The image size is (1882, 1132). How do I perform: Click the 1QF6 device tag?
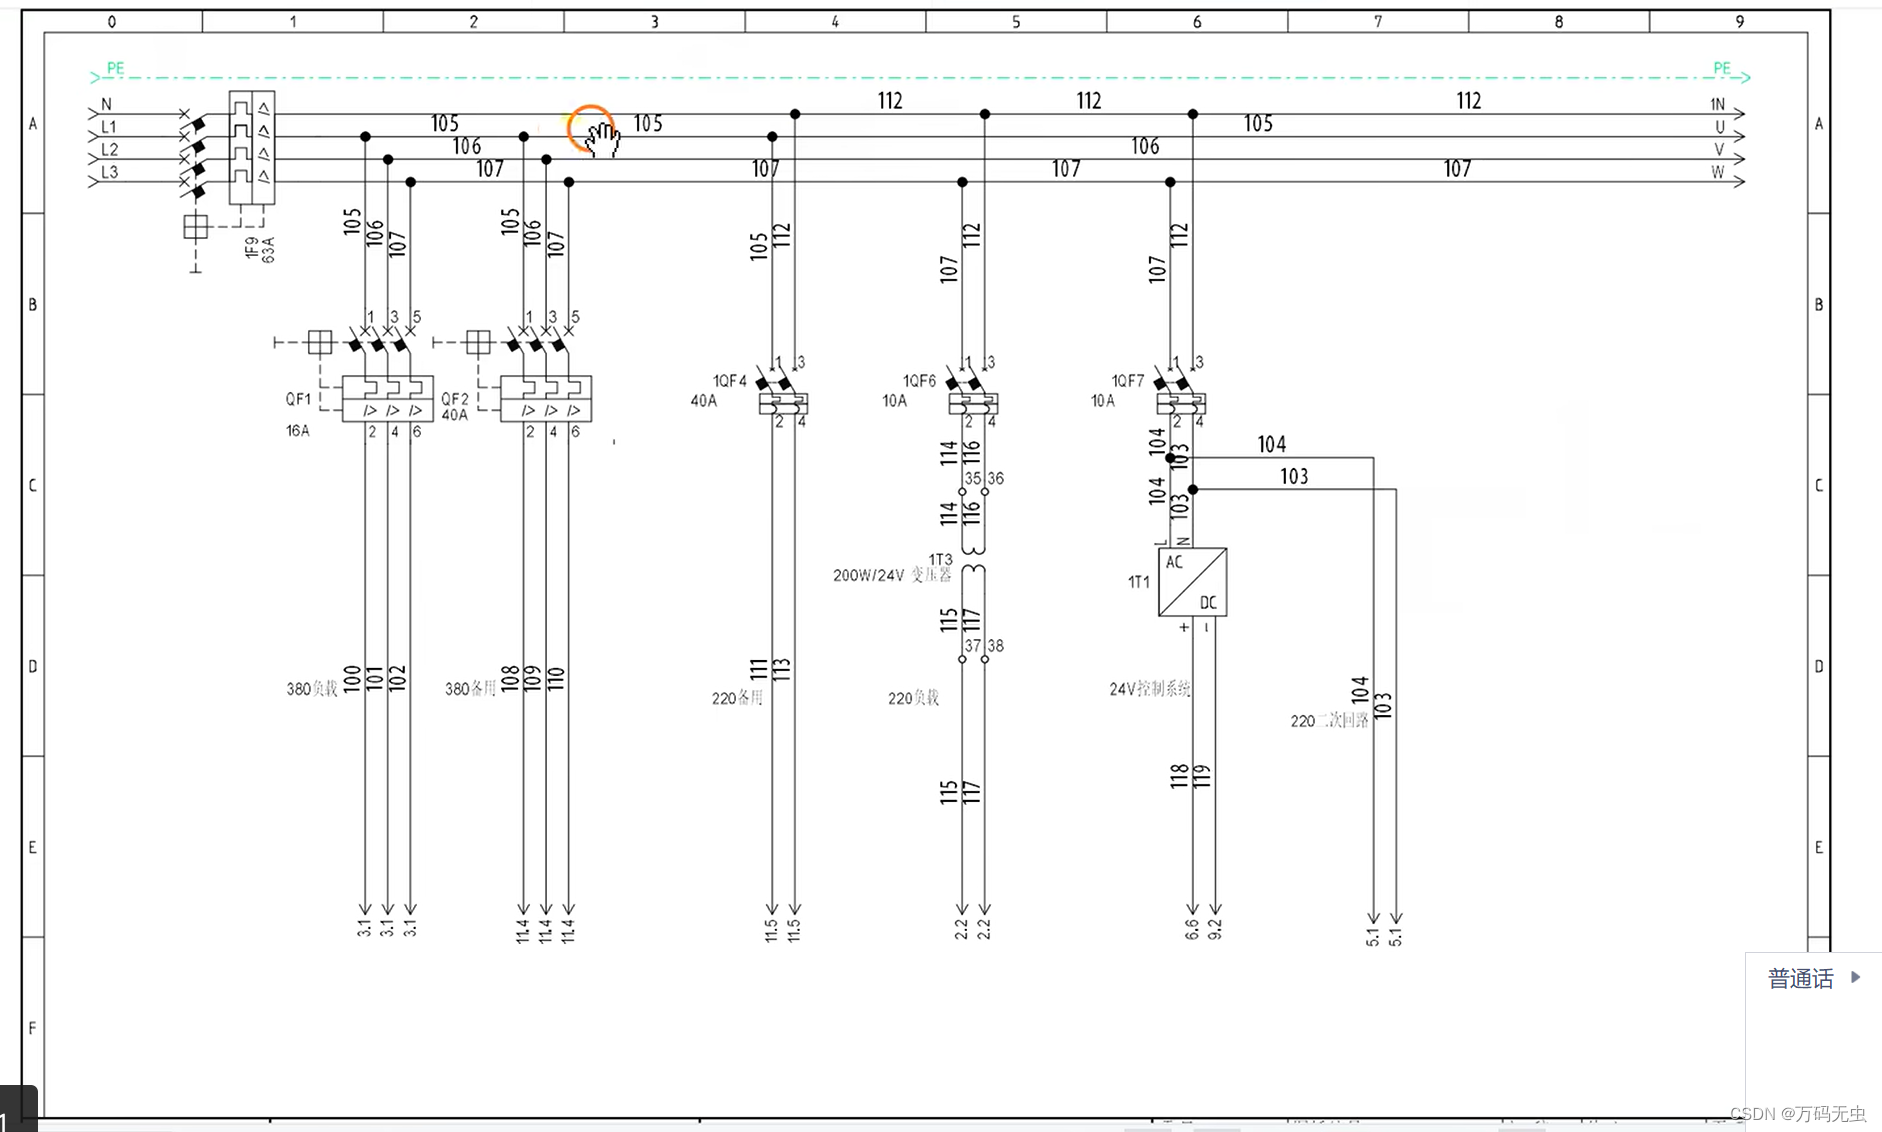click(x=920, y=381)
